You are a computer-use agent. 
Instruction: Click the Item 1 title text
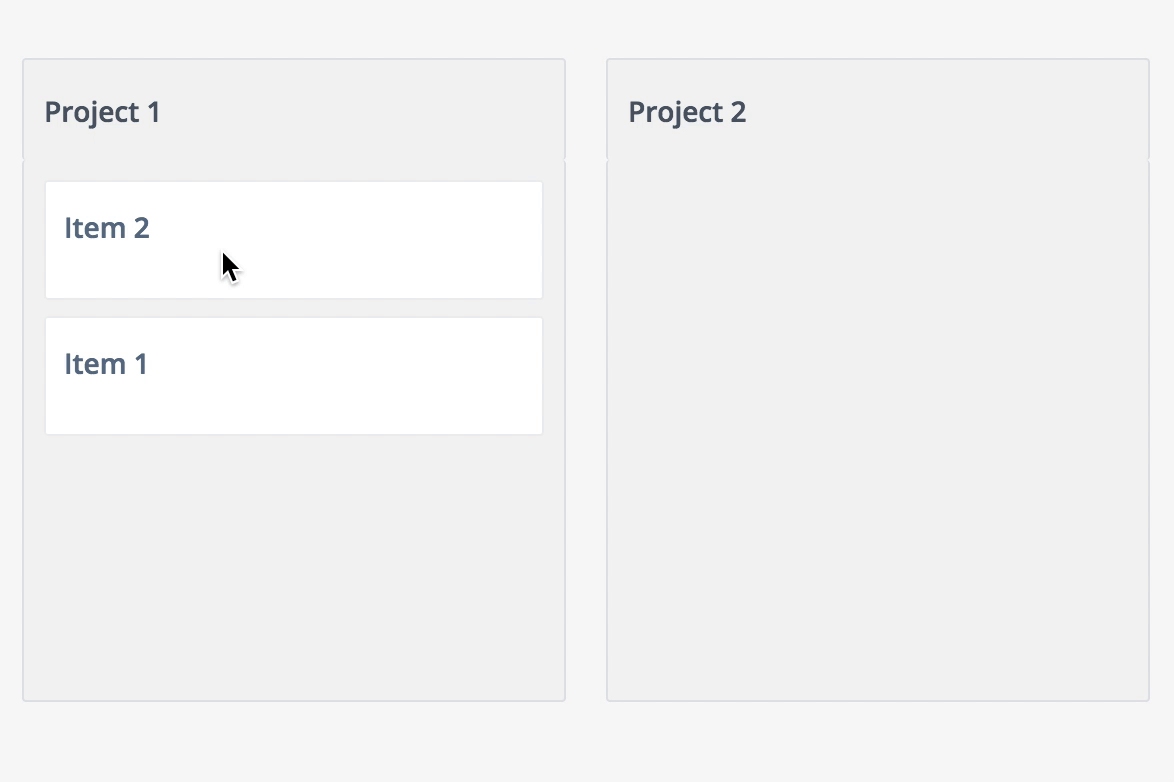tap(105, 363)
